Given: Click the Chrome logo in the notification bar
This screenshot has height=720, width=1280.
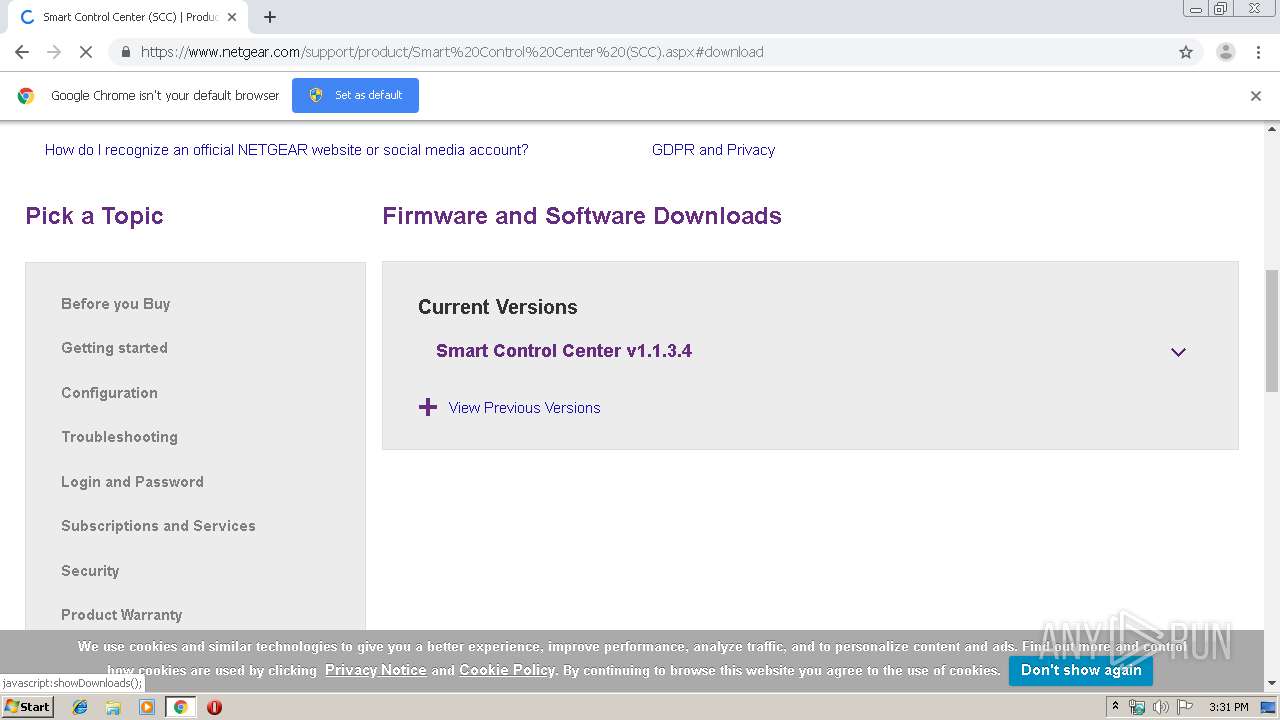Looking at the screenshot, I should (x=26, y=96).
